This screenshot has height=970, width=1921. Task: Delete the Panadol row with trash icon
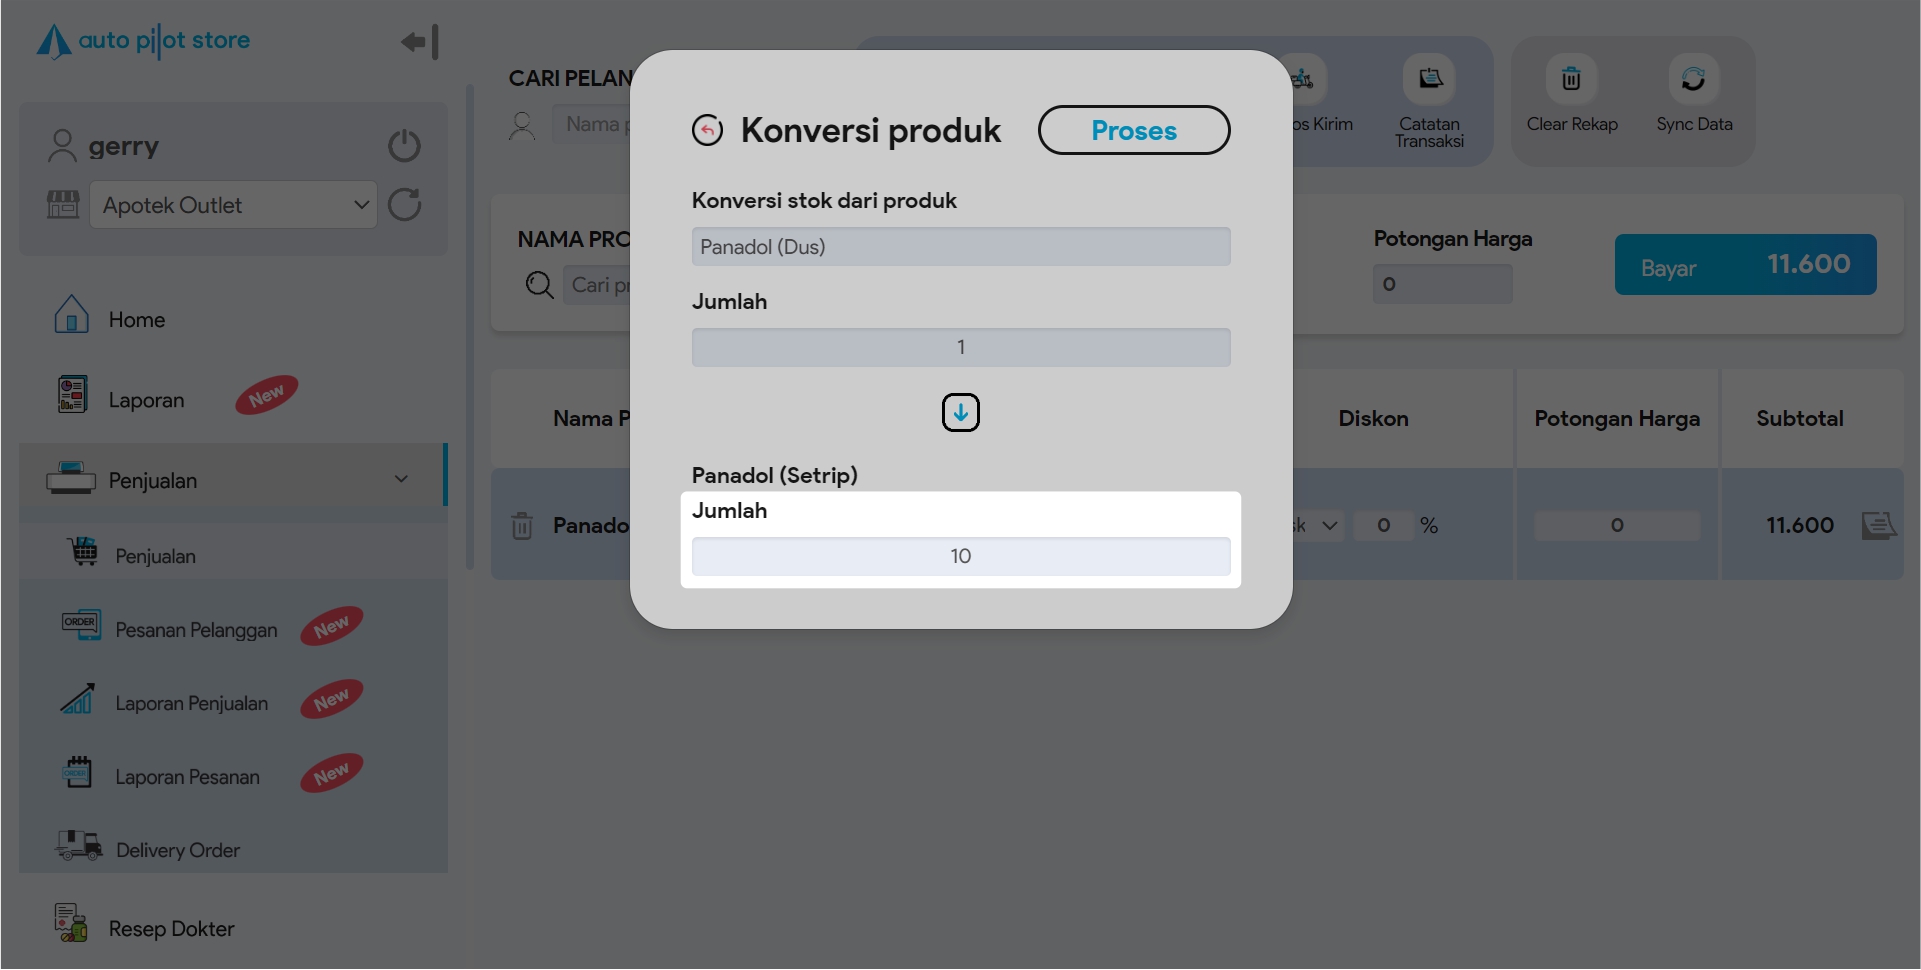(x=522, y=526)
